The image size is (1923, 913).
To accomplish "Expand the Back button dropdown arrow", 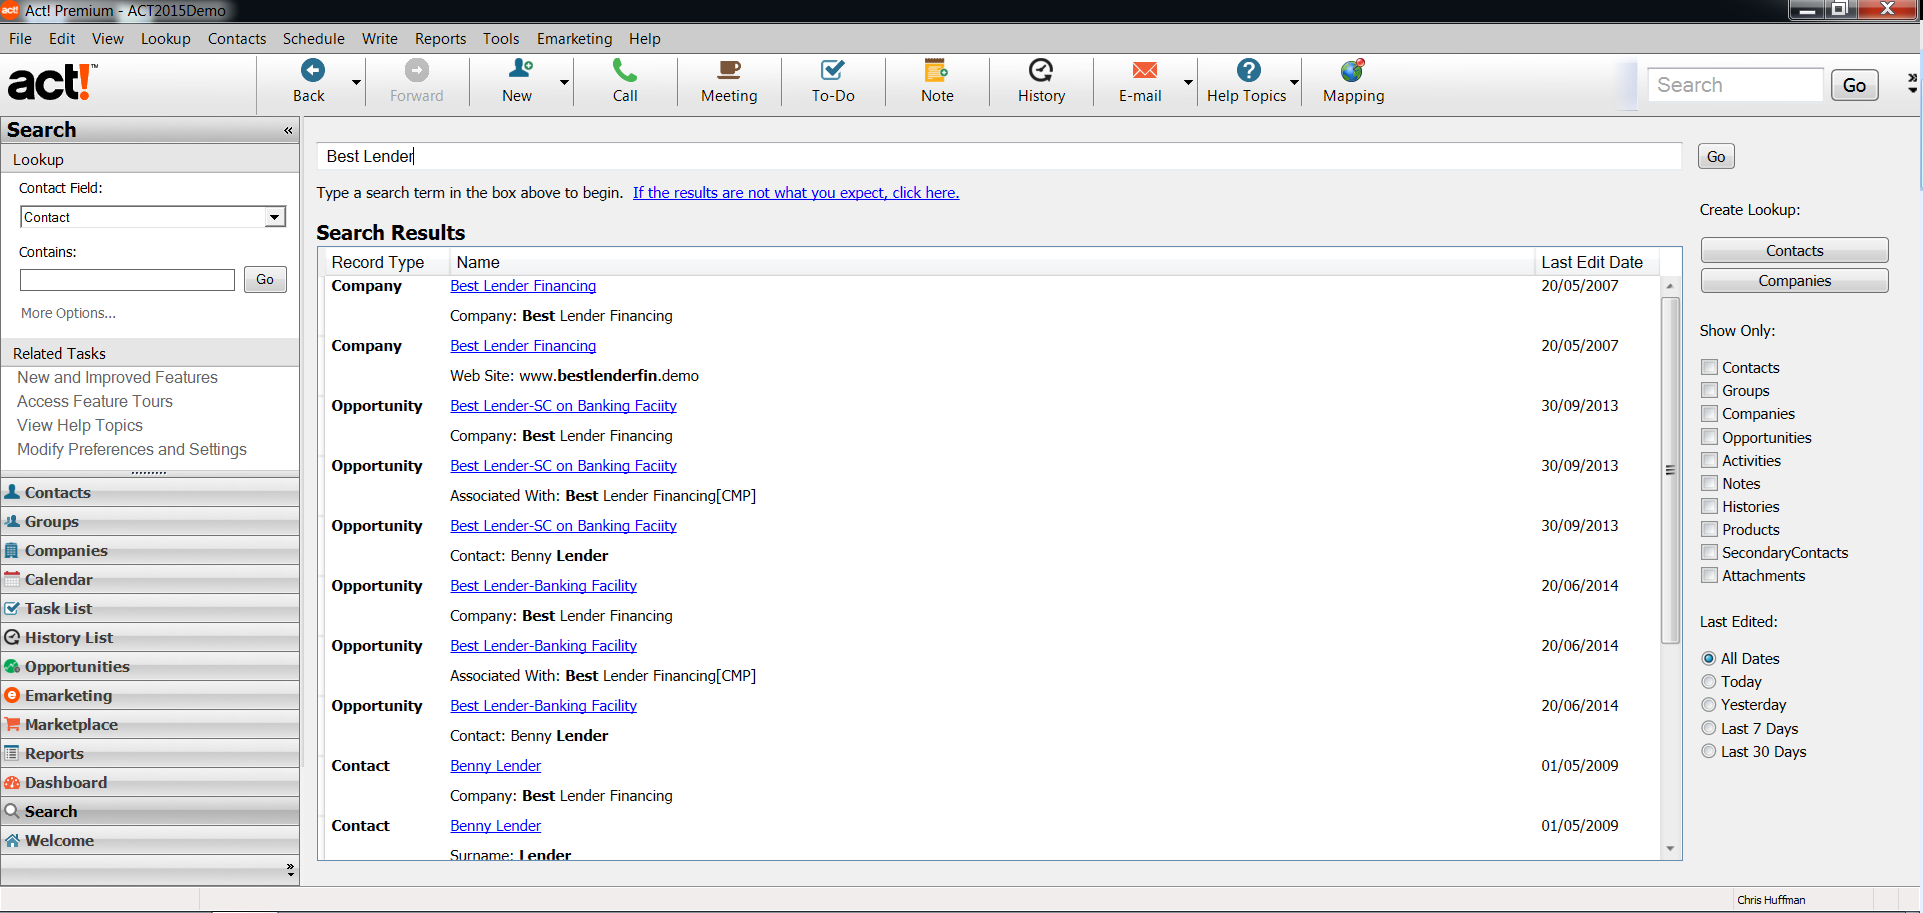I will point(356,82).
